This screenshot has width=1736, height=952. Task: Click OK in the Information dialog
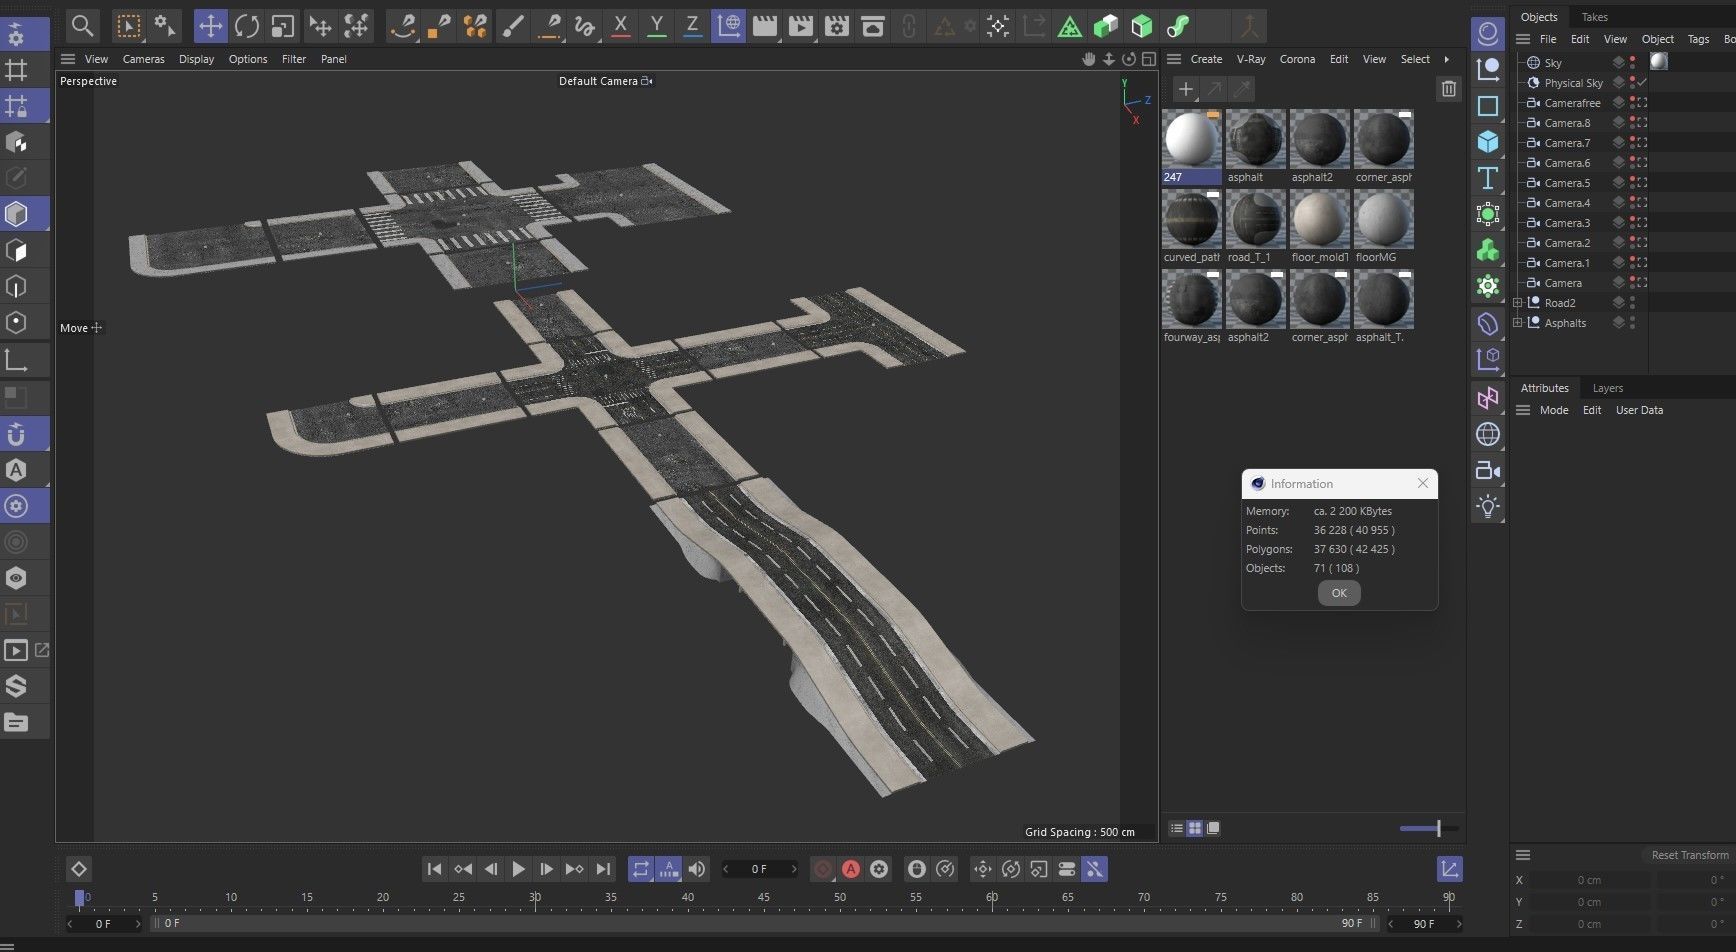pyautogui.click(x=1339, y=593)
